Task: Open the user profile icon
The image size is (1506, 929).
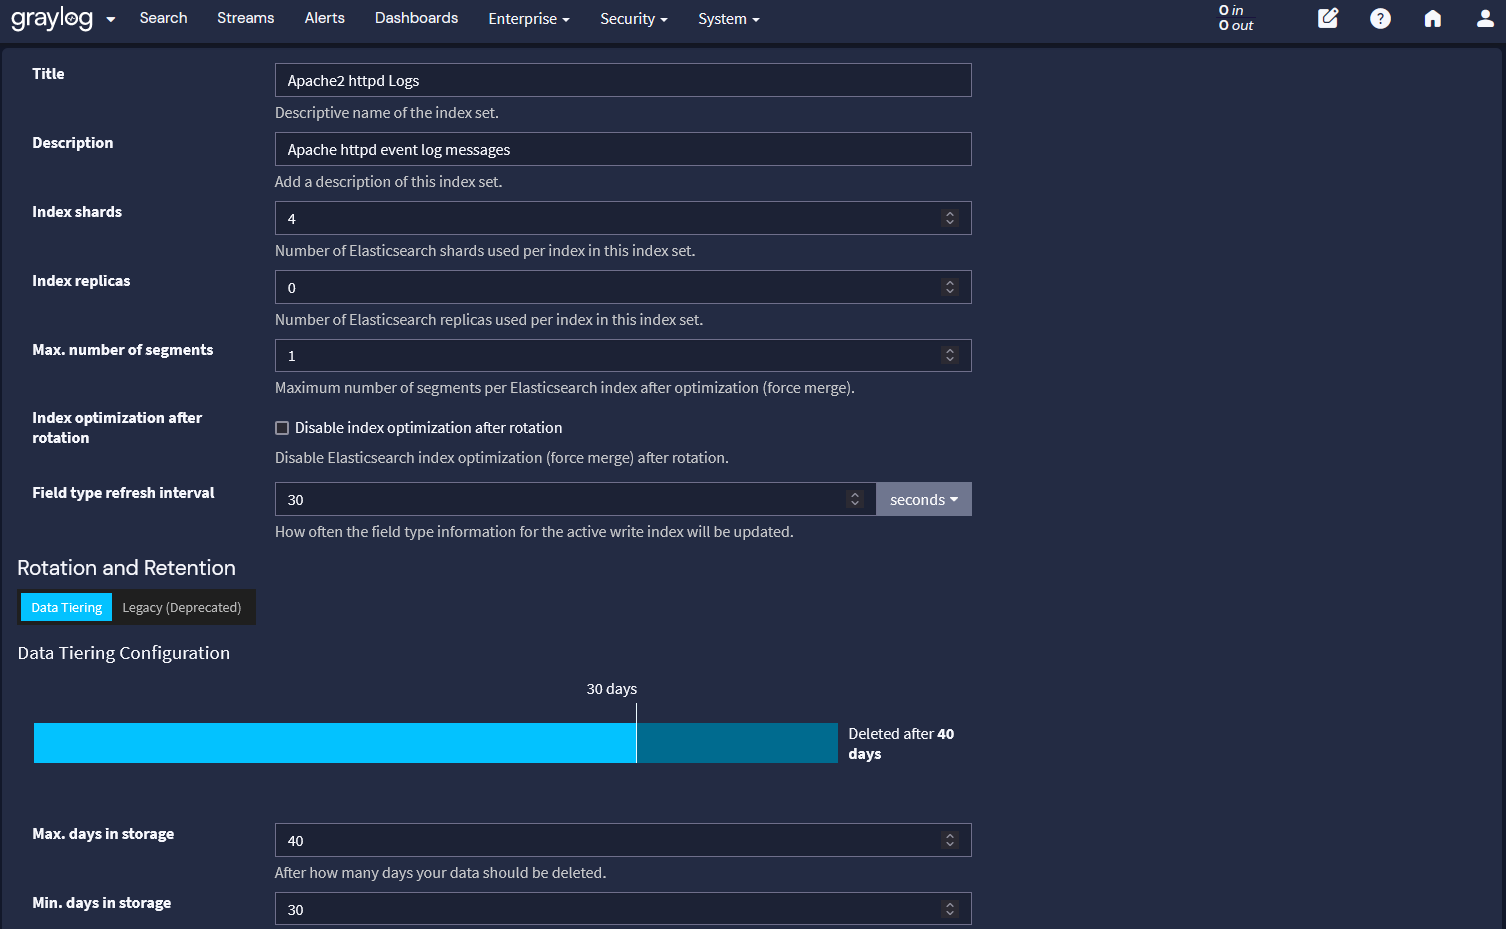Action: click(x=1485, y=18)
